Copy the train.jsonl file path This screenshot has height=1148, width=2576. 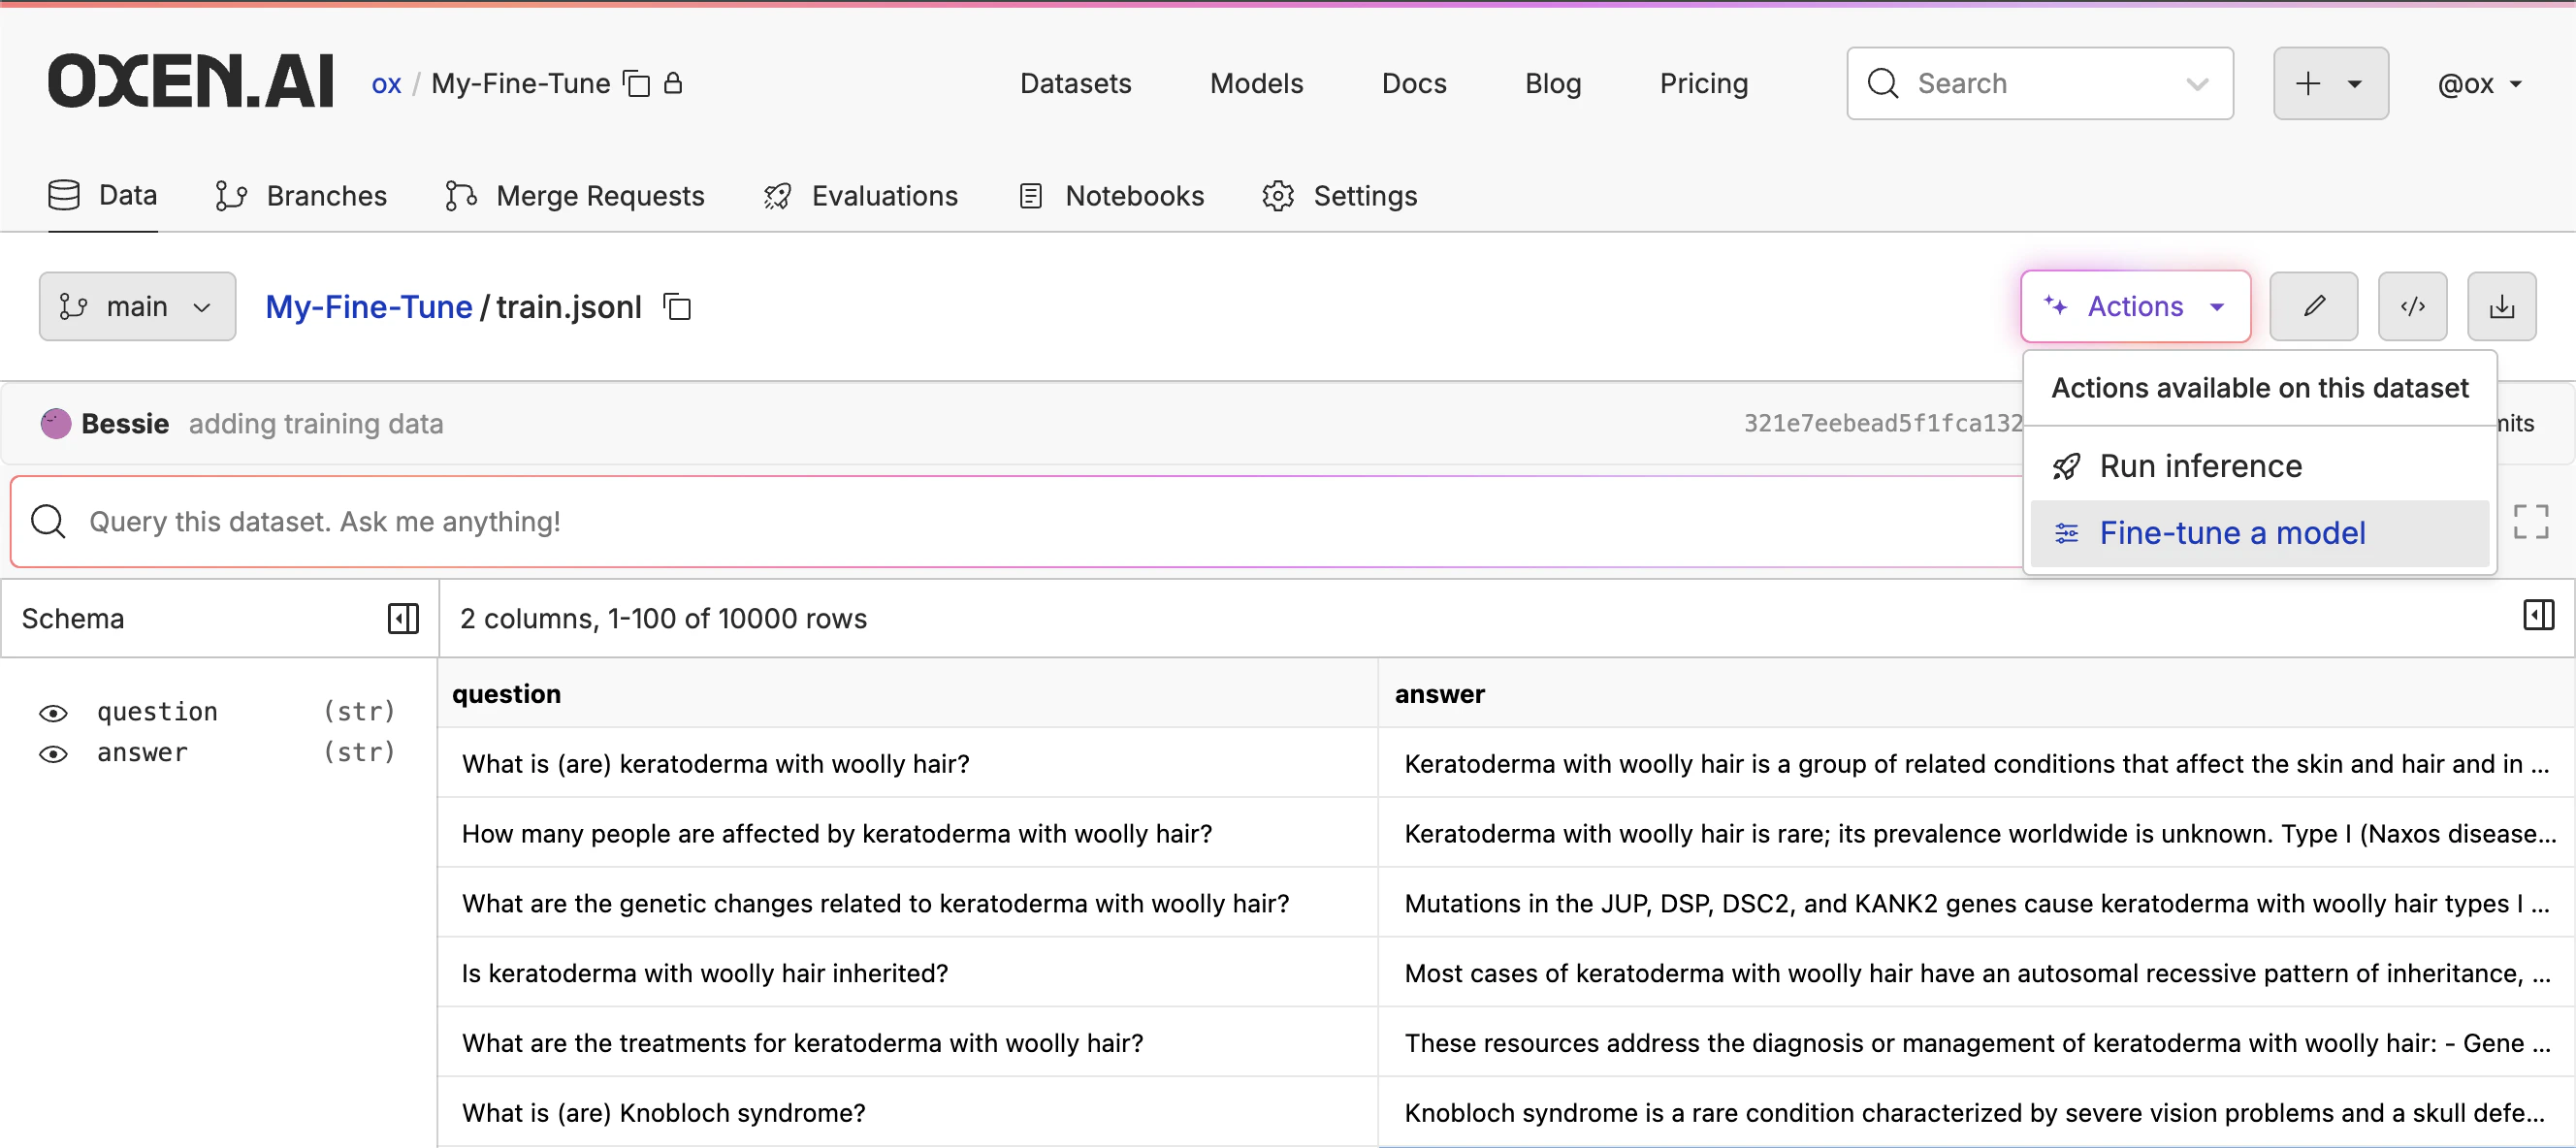(x=676, y=306)
